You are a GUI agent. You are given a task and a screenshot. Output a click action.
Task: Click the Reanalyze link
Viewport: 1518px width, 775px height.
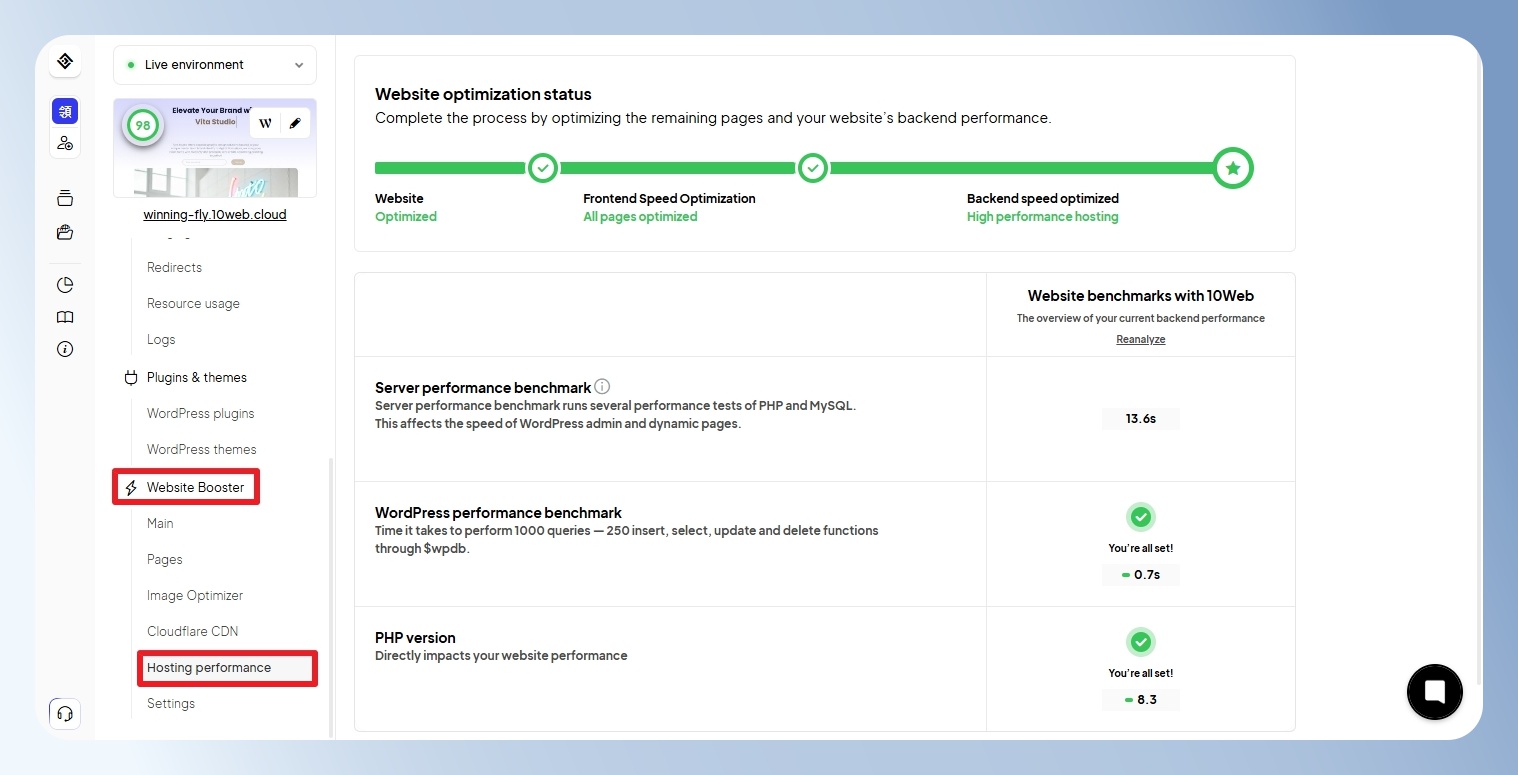click(x=1141, y=339)
